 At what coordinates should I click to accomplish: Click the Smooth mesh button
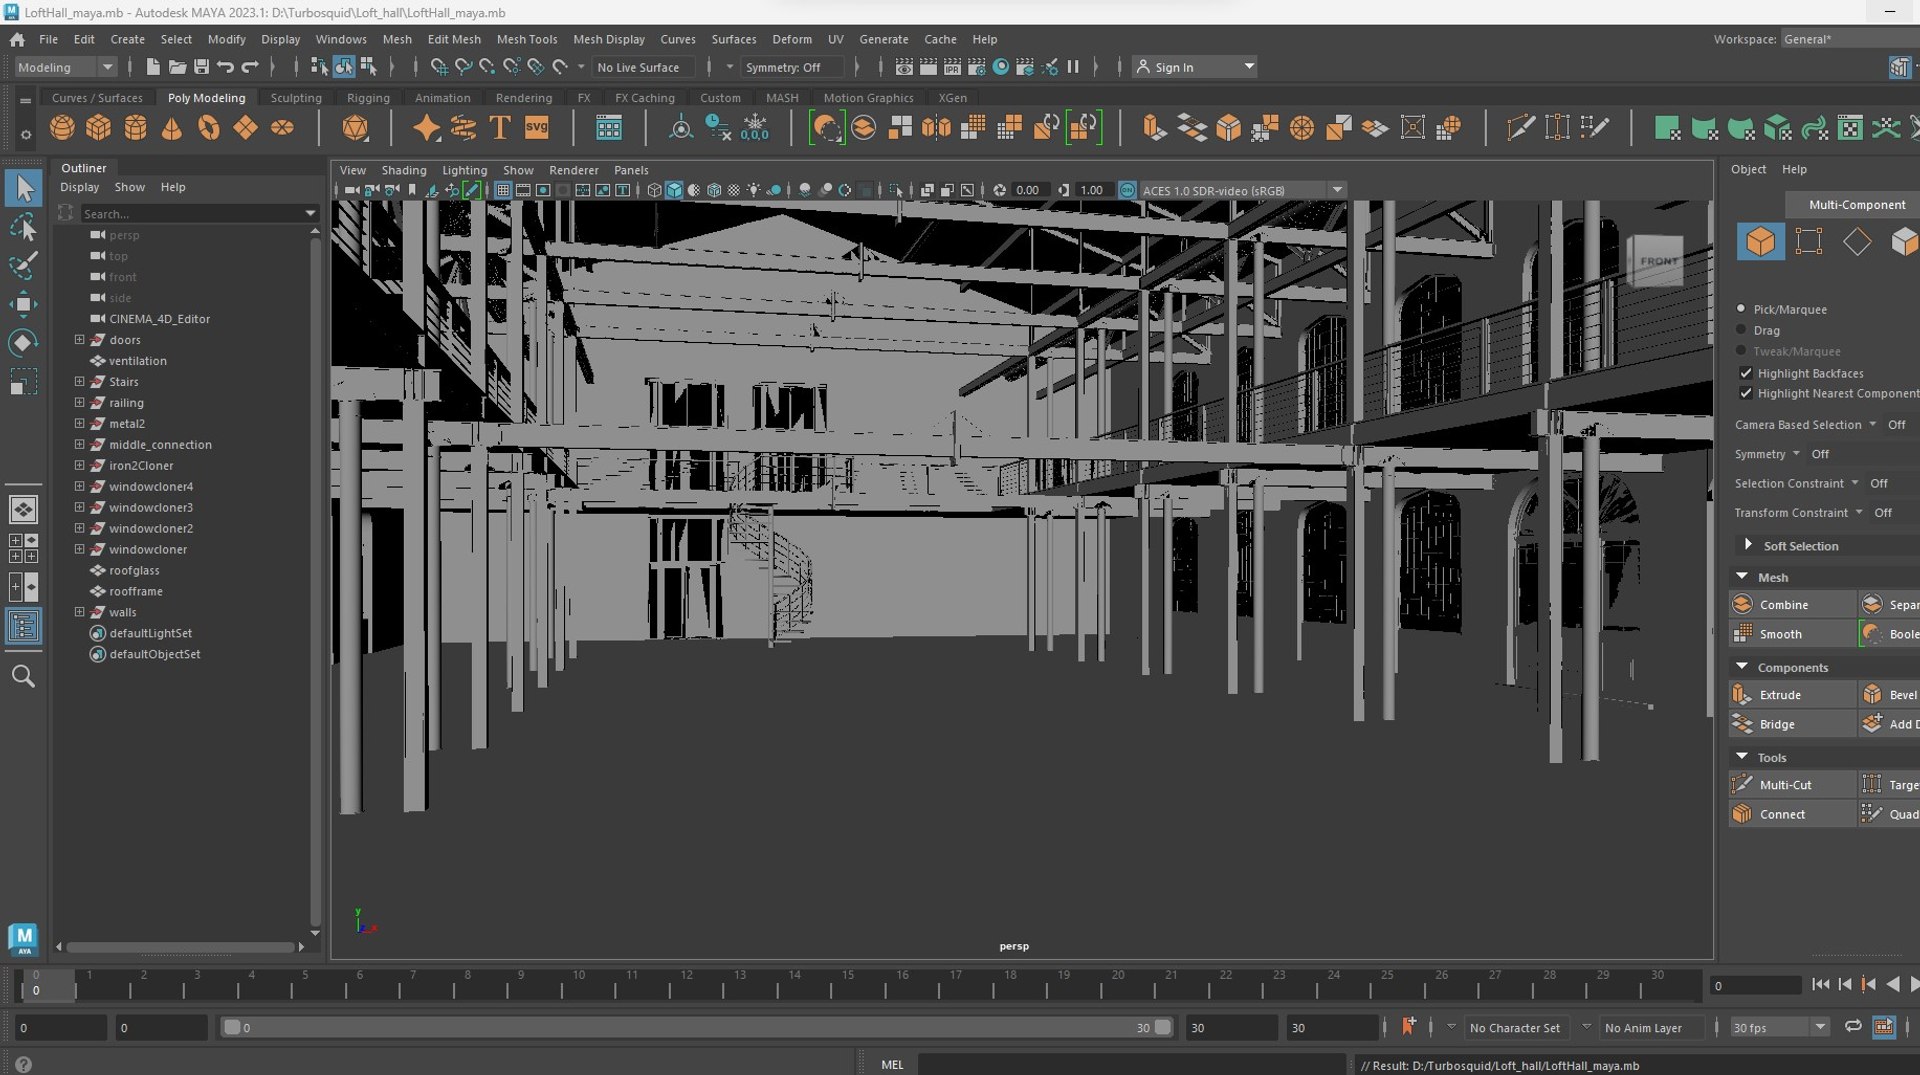(x=1792, y=634)
